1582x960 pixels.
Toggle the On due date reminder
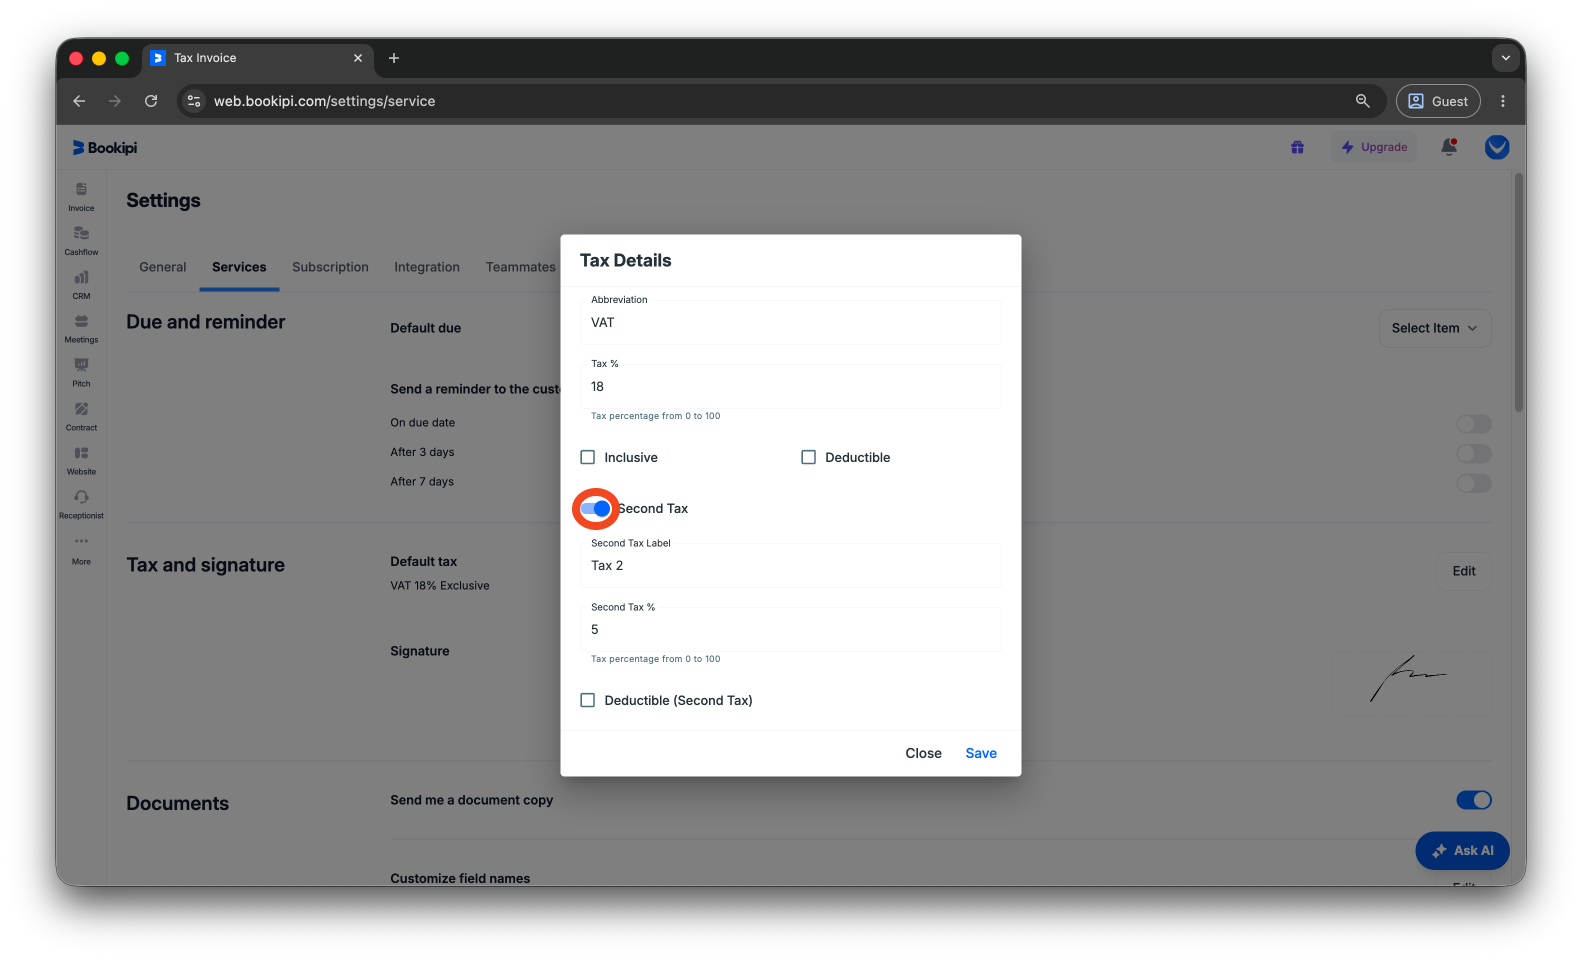click(1473, 424)
